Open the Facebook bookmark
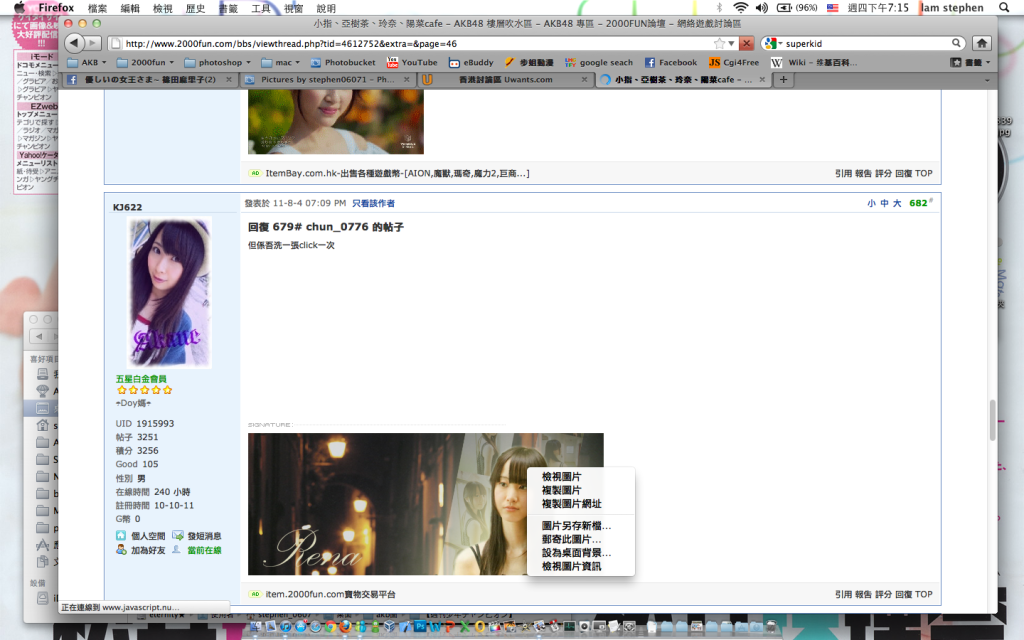This screenshot has width=1024, height=640. 670,62
